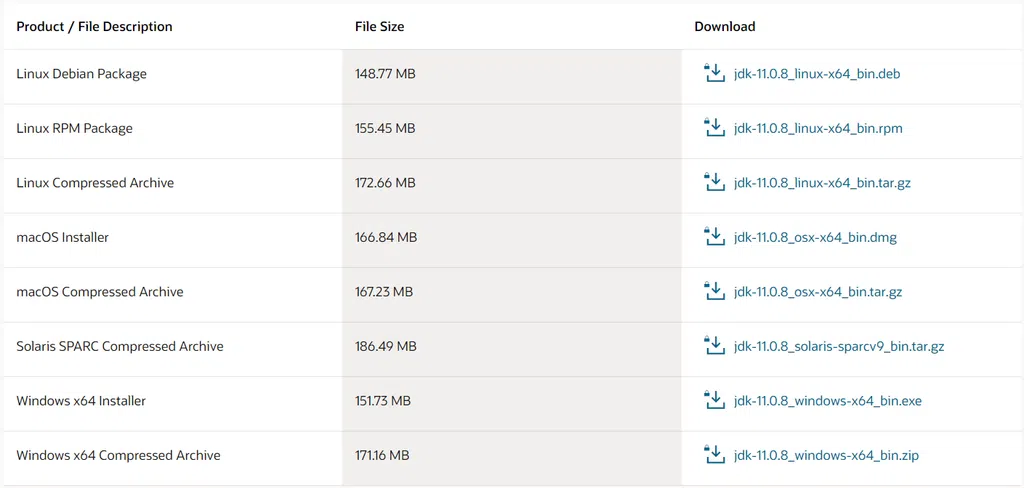Click download icon for Windows exe installer

(x=714, y=400)
